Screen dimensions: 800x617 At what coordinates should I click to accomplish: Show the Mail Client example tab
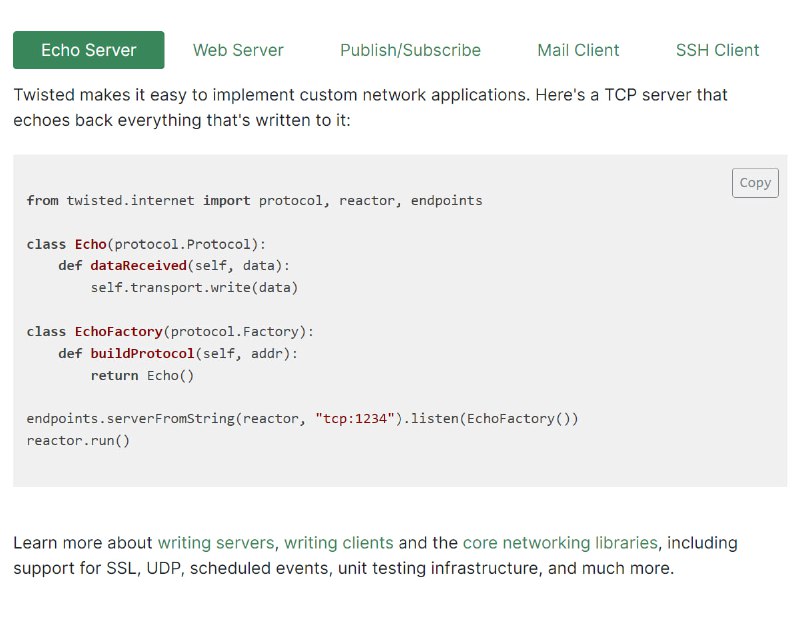click(578, 50)
